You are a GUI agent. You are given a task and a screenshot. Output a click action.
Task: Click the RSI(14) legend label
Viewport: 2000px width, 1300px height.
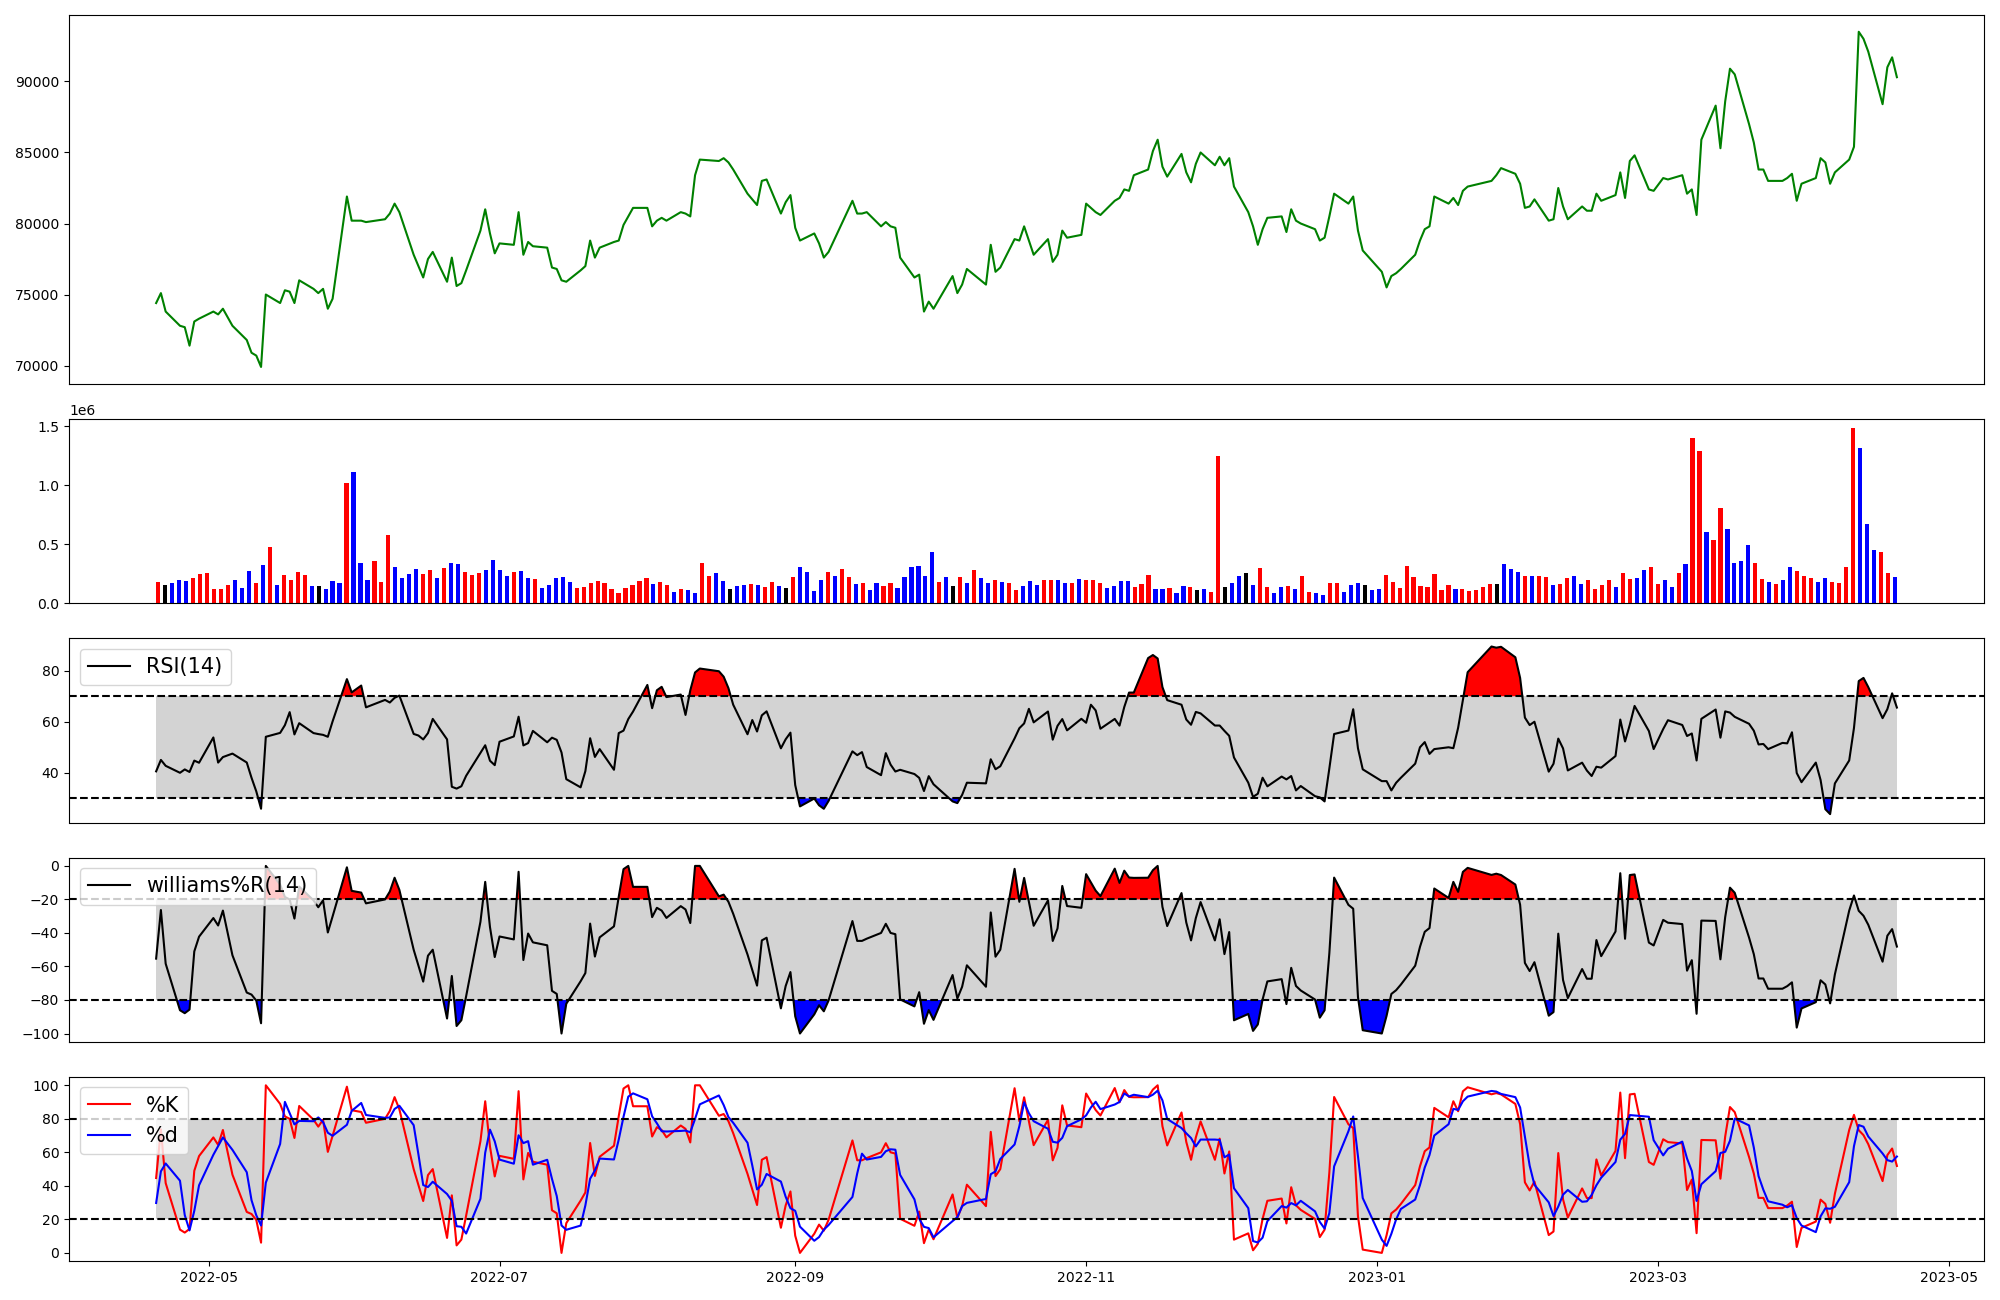click(x=184, y=666)
